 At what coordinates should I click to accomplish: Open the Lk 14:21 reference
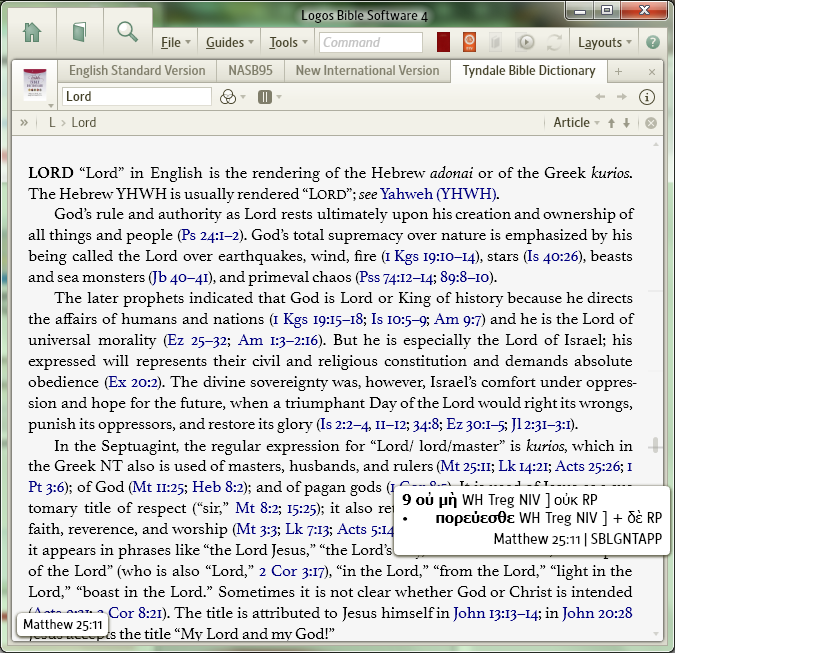pos(523,466)
